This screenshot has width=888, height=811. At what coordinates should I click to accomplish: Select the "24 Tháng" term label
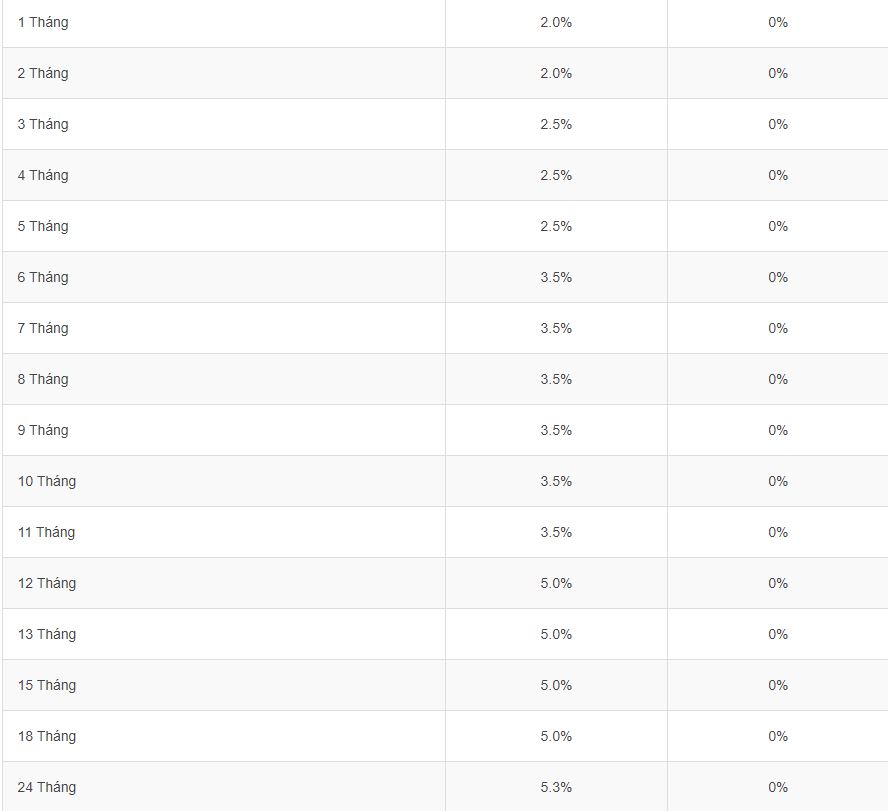(x=46, y=787)
